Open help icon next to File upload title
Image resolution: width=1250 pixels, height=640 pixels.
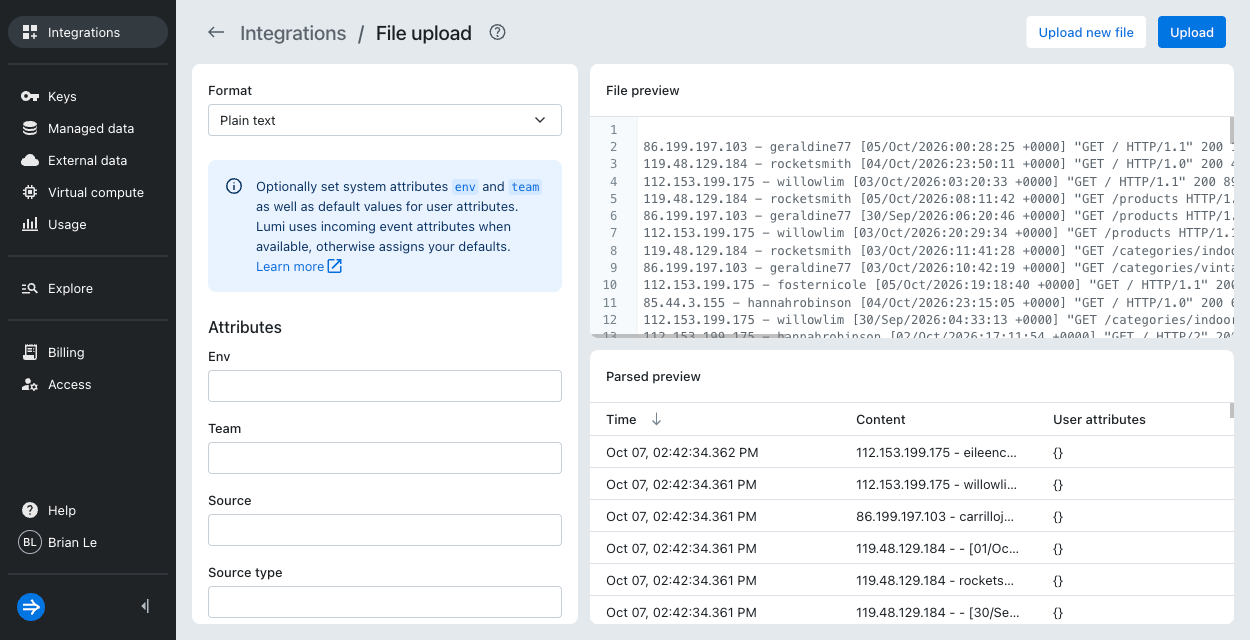coord(497,32)
